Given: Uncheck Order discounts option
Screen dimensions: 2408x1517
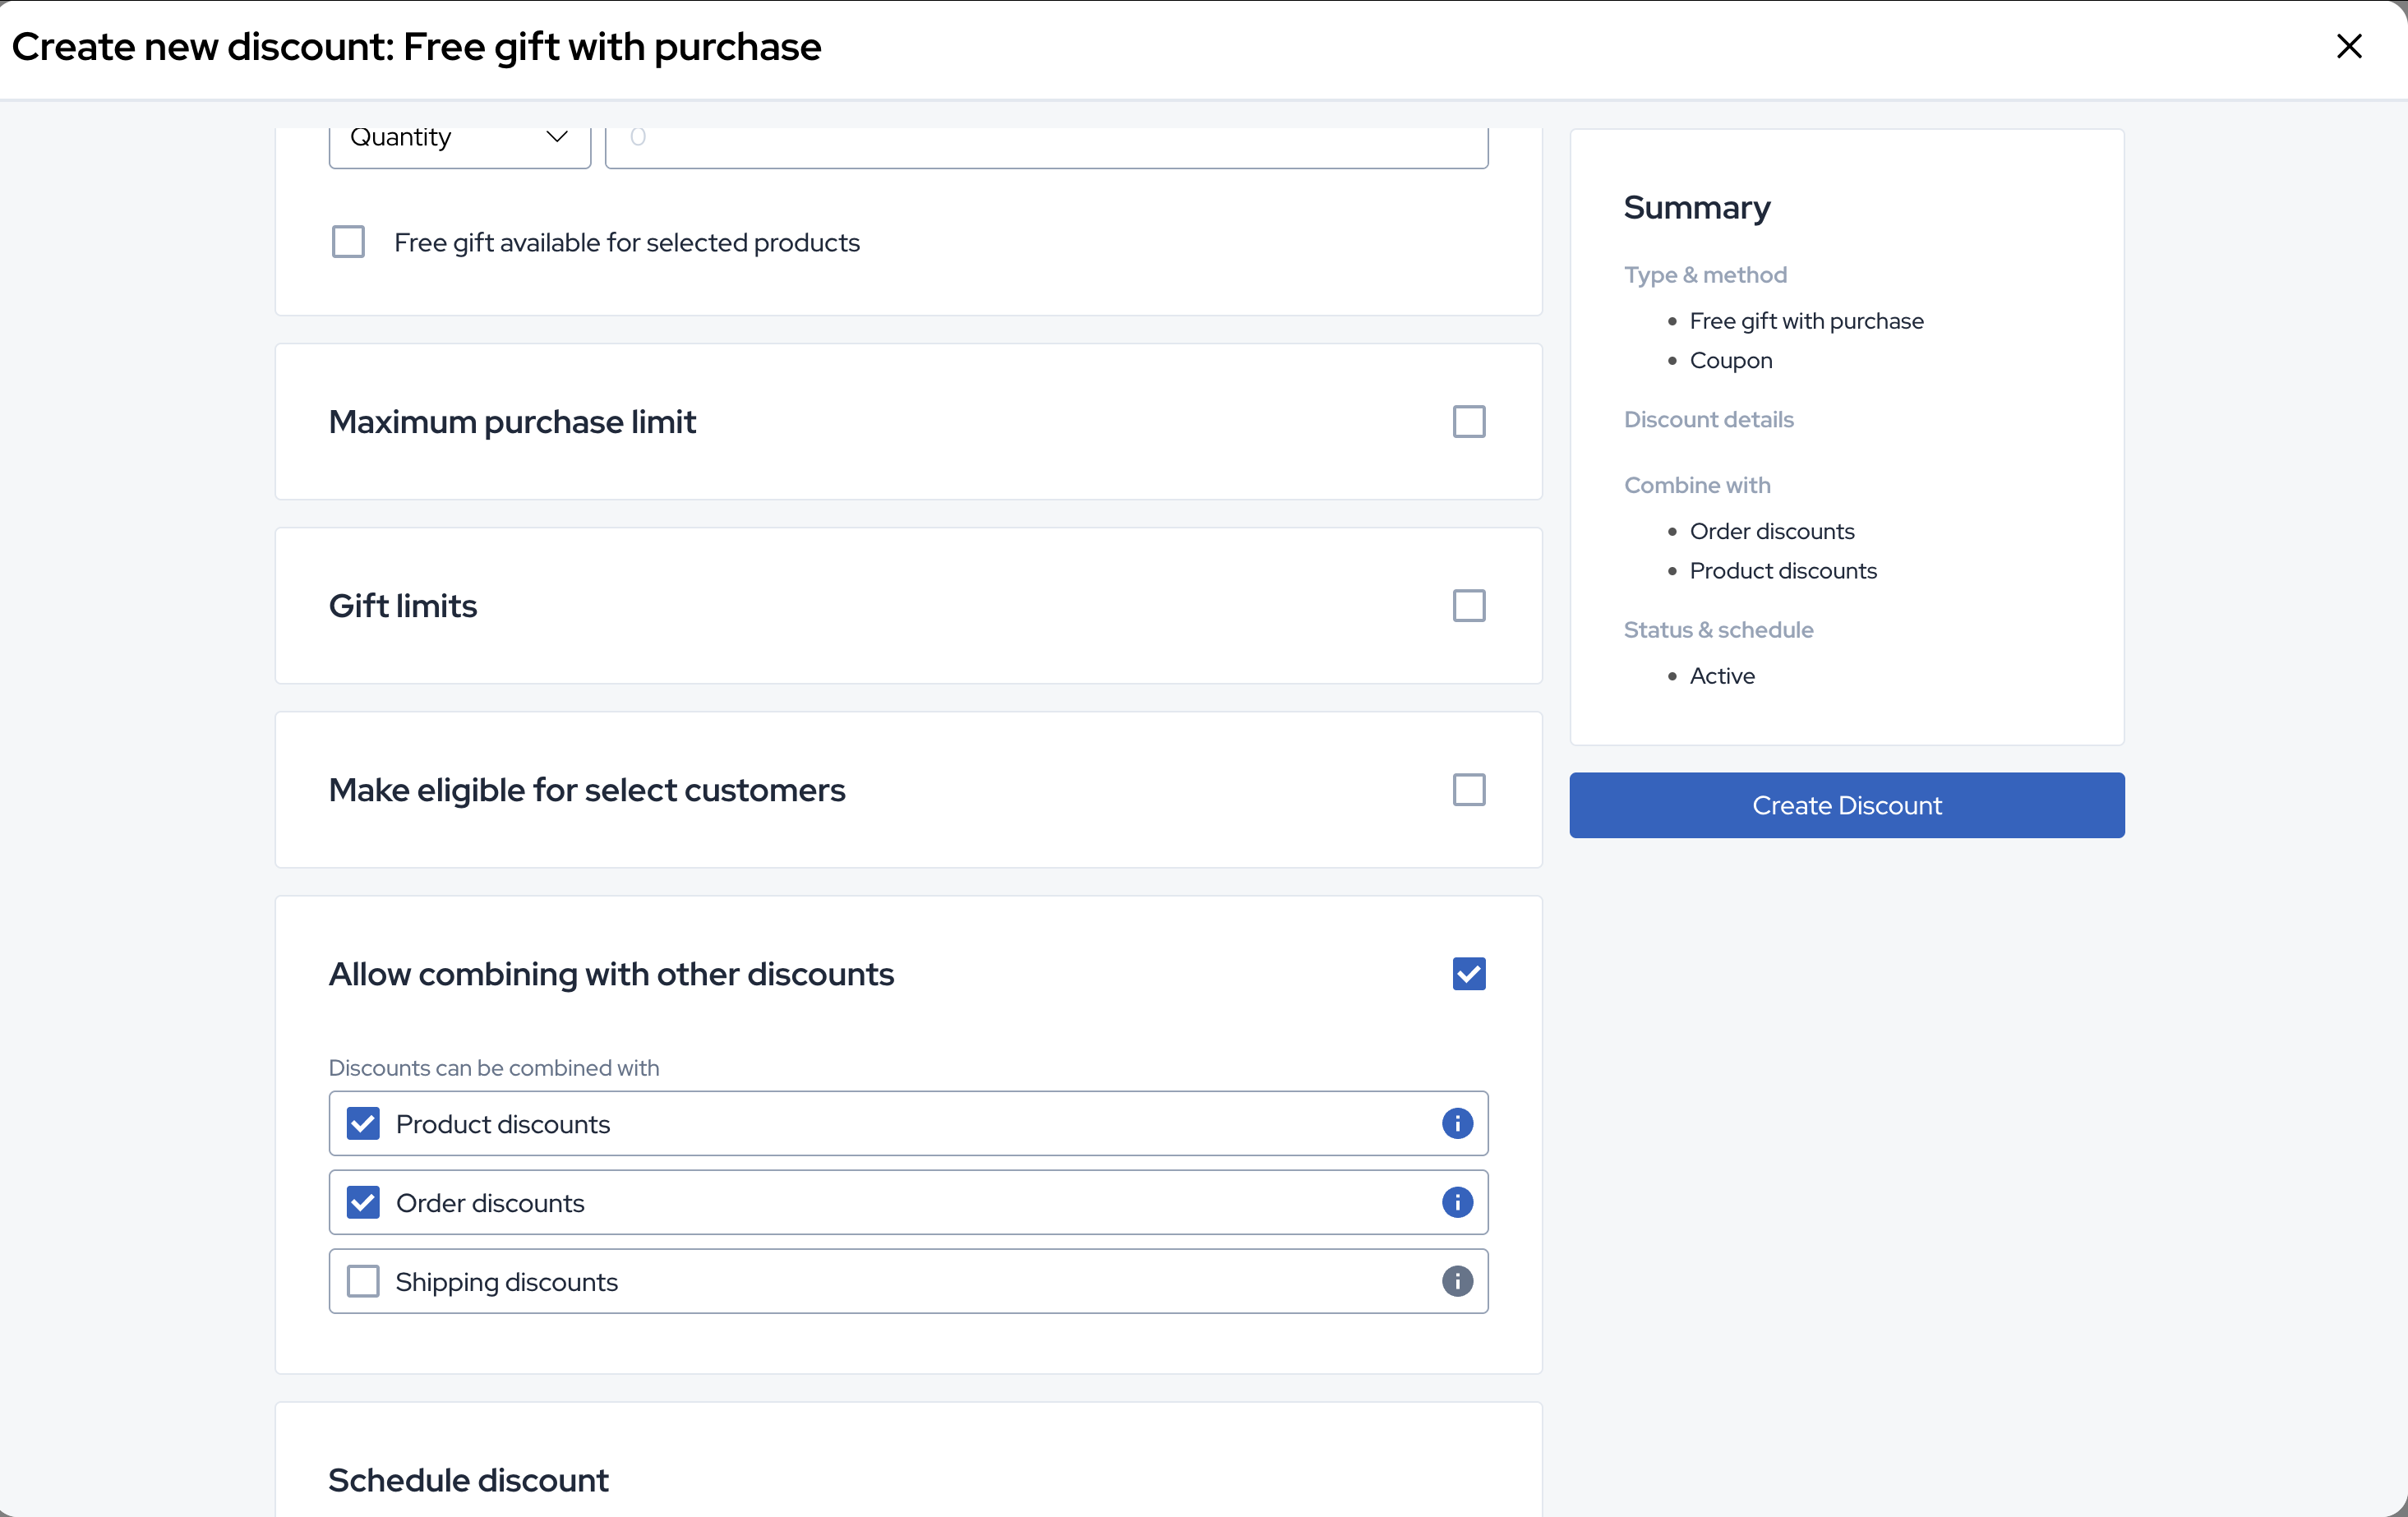Looking at the screenshot, I should coord(363,1202).
